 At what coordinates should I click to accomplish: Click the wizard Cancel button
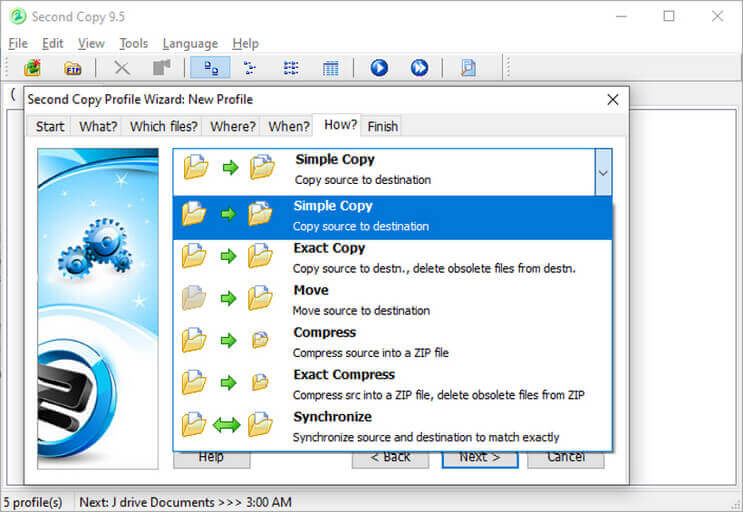pyautogui.click(x=566, y=459)
